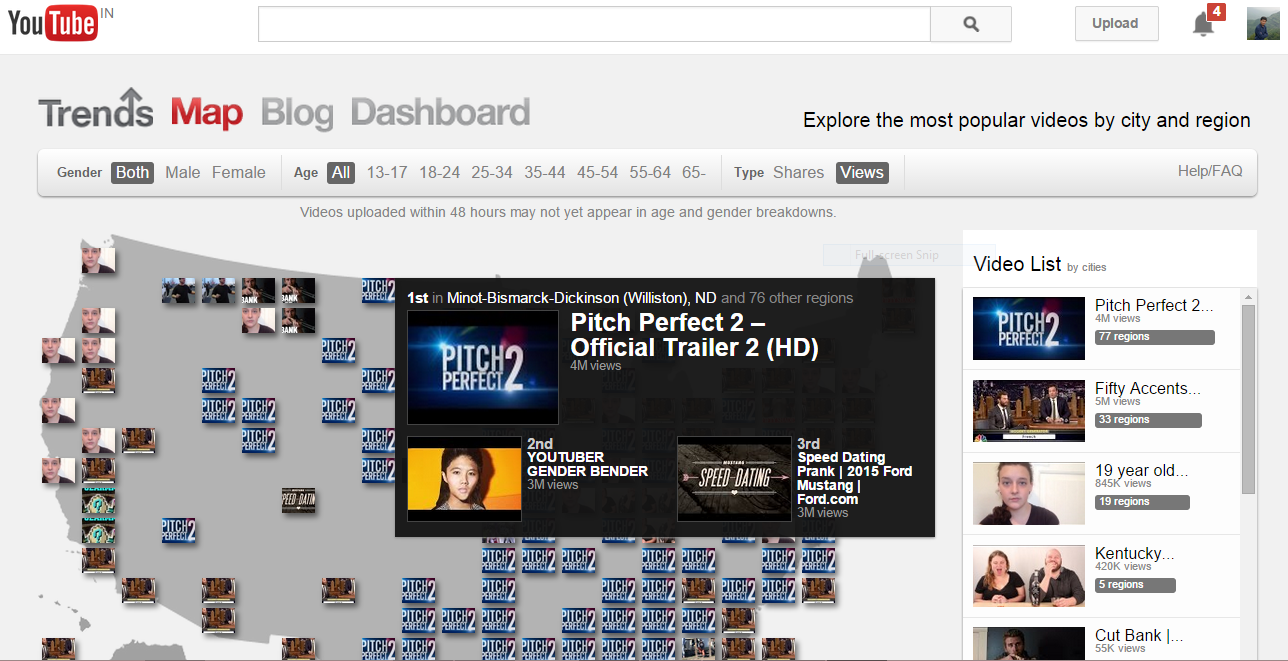Click YOUTUBER GENDER BENDER thumbnail
This screenshot has width=1288, height=661.
click(x=464, y=478)
